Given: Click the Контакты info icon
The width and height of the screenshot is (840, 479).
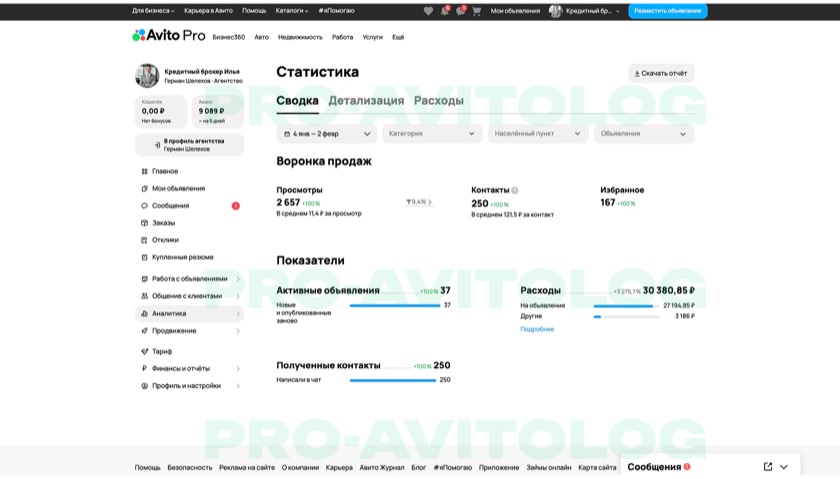Looking at the screenshot, I should pyautogui.click(x=515, y=190).
